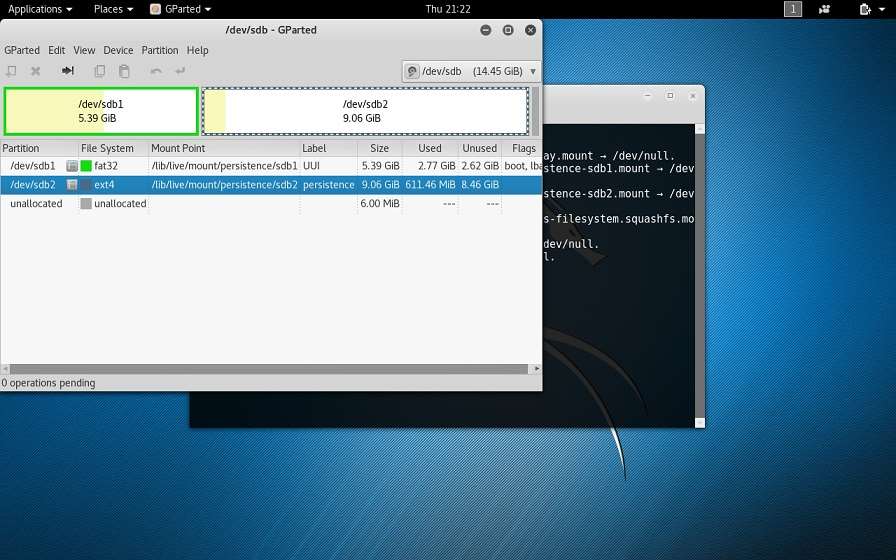Open the GParted menu in menu bar
Screen dimensions: 896x560
22,50
